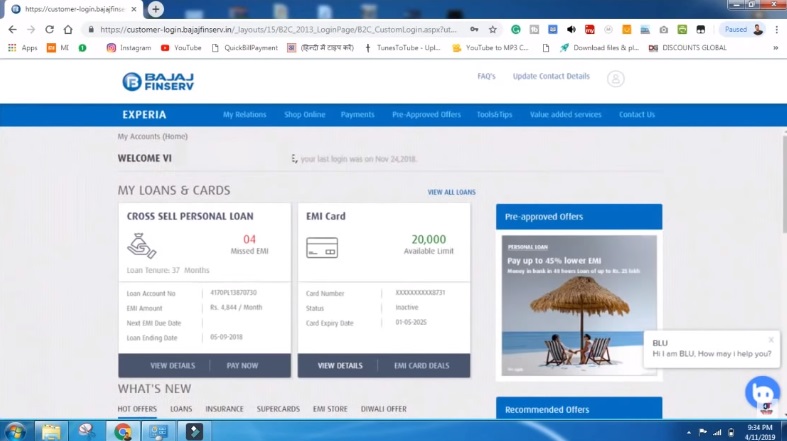Click VIEW DETAILS under EMI Card
The image size is (787, 441).
pyautogui.click(x=340, y=366)
